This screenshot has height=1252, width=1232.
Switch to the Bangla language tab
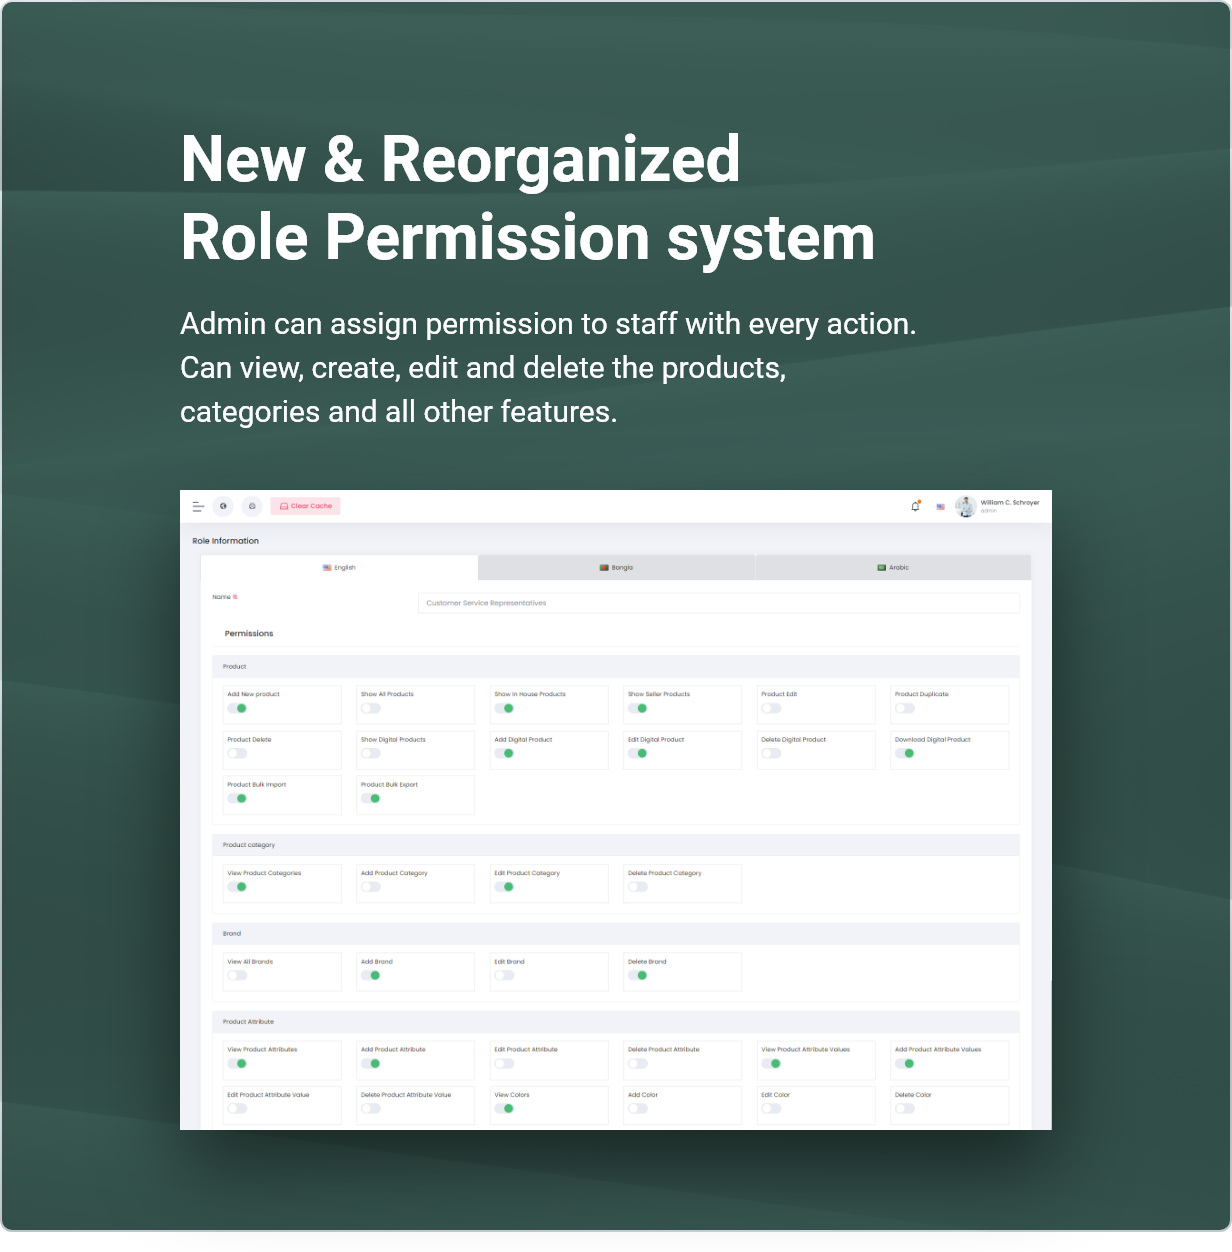coord(616,568)
